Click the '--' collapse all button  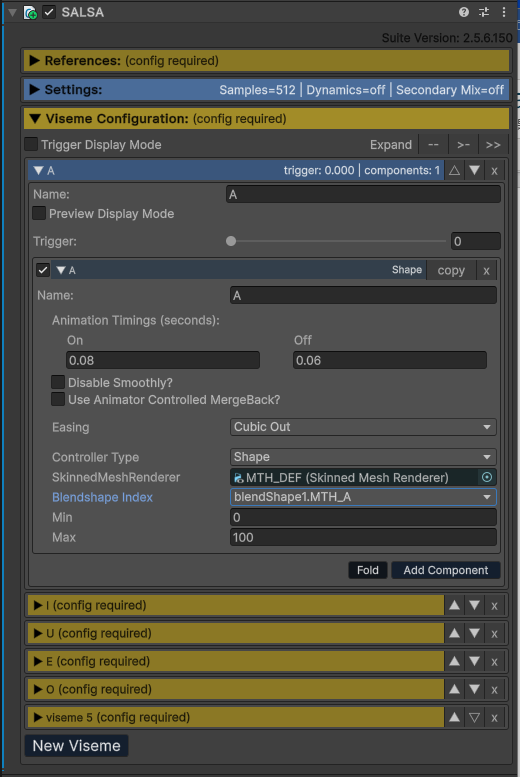433,145
